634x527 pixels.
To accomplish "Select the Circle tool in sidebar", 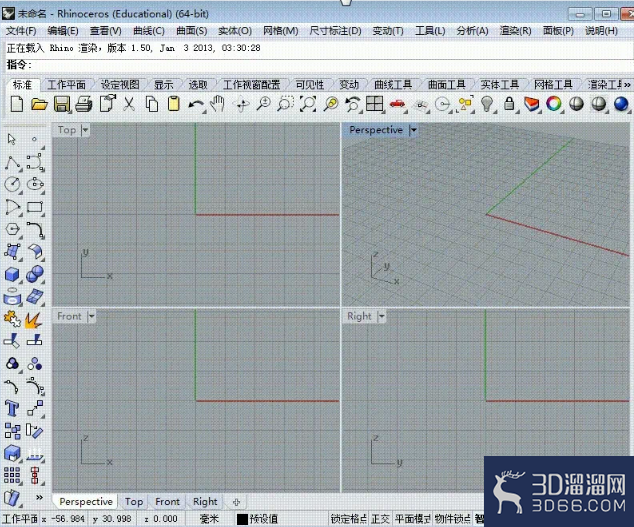I will click(x=13, y=184).
